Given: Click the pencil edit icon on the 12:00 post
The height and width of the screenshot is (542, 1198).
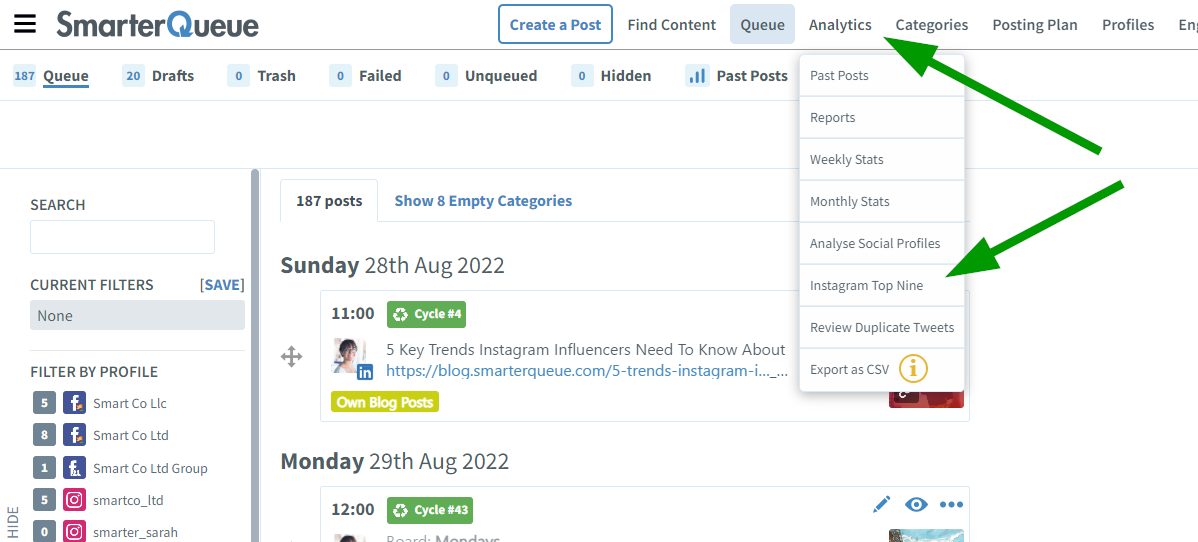Looking at the screenshot, I should 881,505.
